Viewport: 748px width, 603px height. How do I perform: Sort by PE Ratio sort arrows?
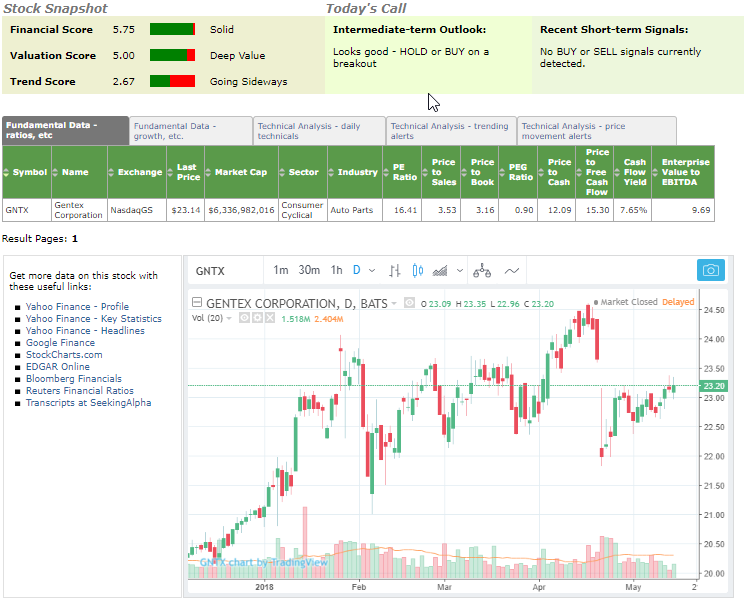coord(386,172)
